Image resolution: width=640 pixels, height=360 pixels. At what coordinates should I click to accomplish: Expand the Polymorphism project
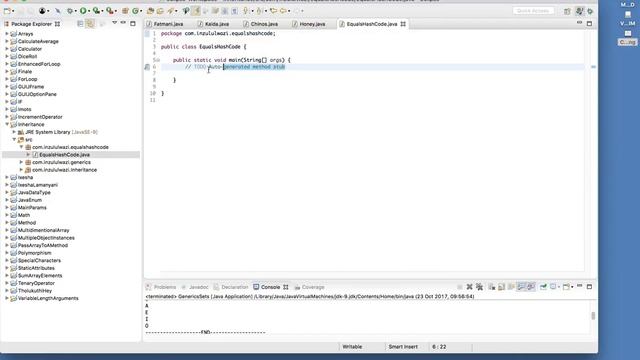[x=7, y=253]
